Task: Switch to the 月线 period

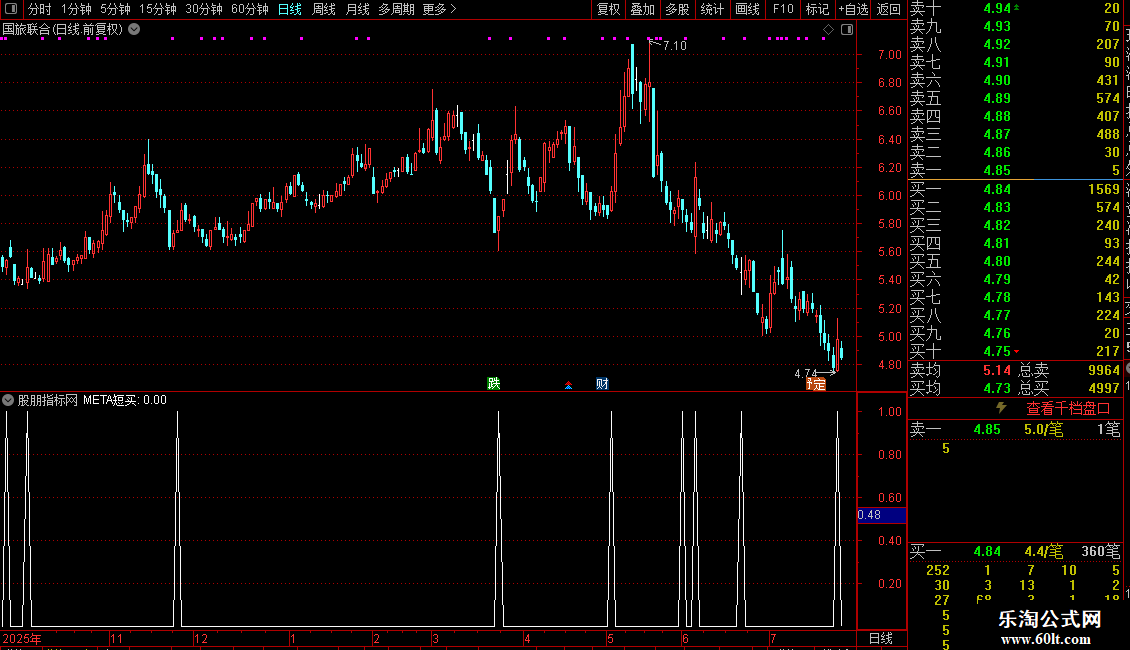Action: coord(357,9)
